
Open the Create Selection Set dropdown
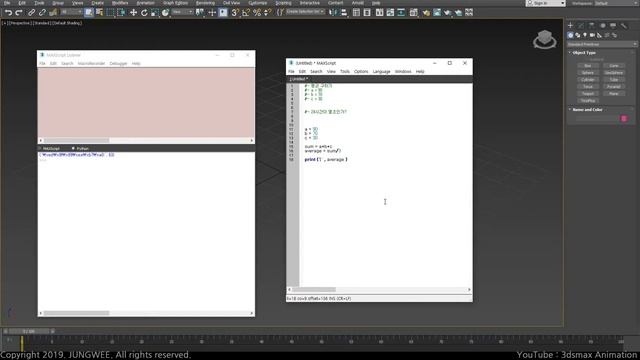(305, 12)
